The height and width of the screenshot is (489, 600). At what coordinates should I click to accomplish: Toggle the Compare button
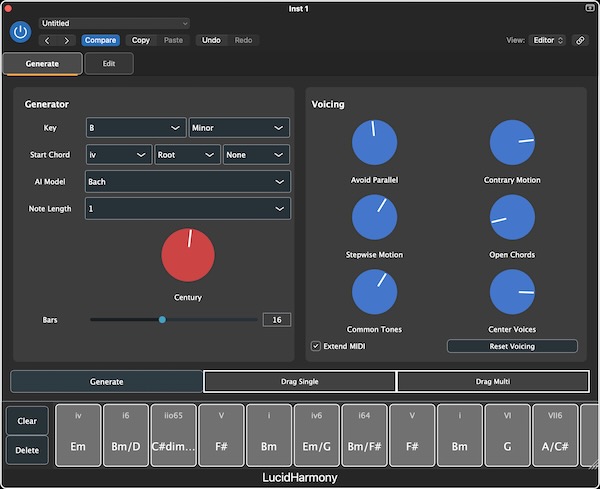[x=100, y=40]
